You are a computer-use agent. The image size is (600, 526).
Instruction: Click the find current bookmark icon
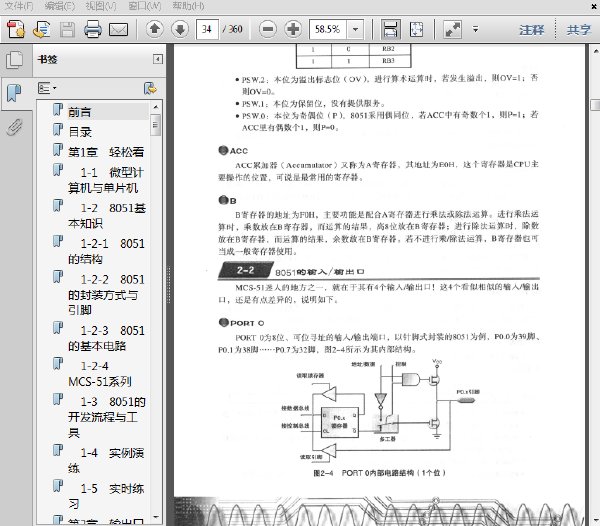pyautogui.click(x=150, y=88)
